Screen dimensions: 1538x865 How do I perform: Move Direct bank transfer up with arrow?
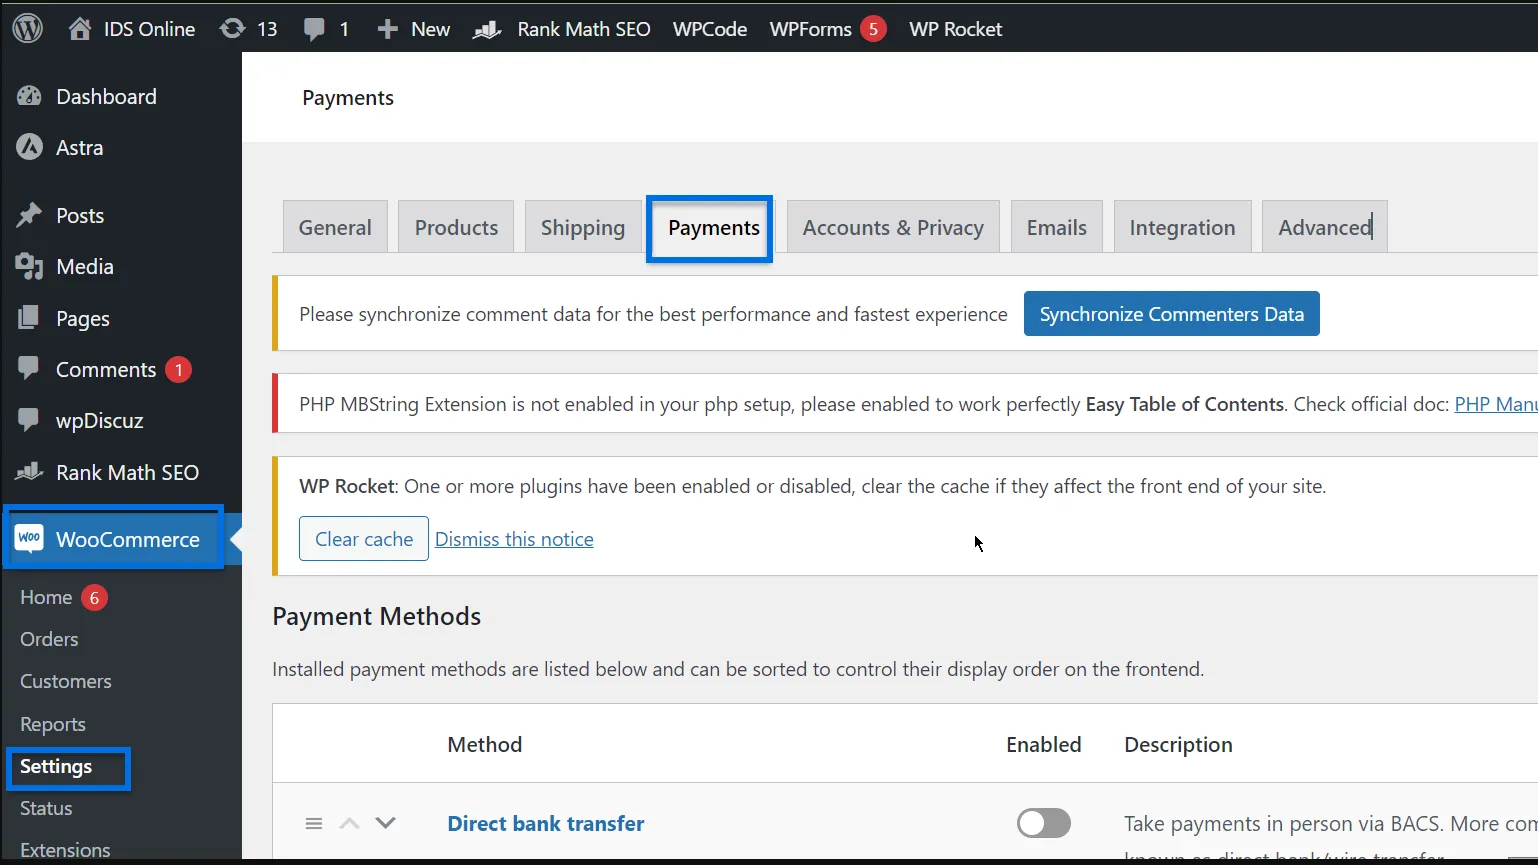pyautogui.click(x=349, y=824)
